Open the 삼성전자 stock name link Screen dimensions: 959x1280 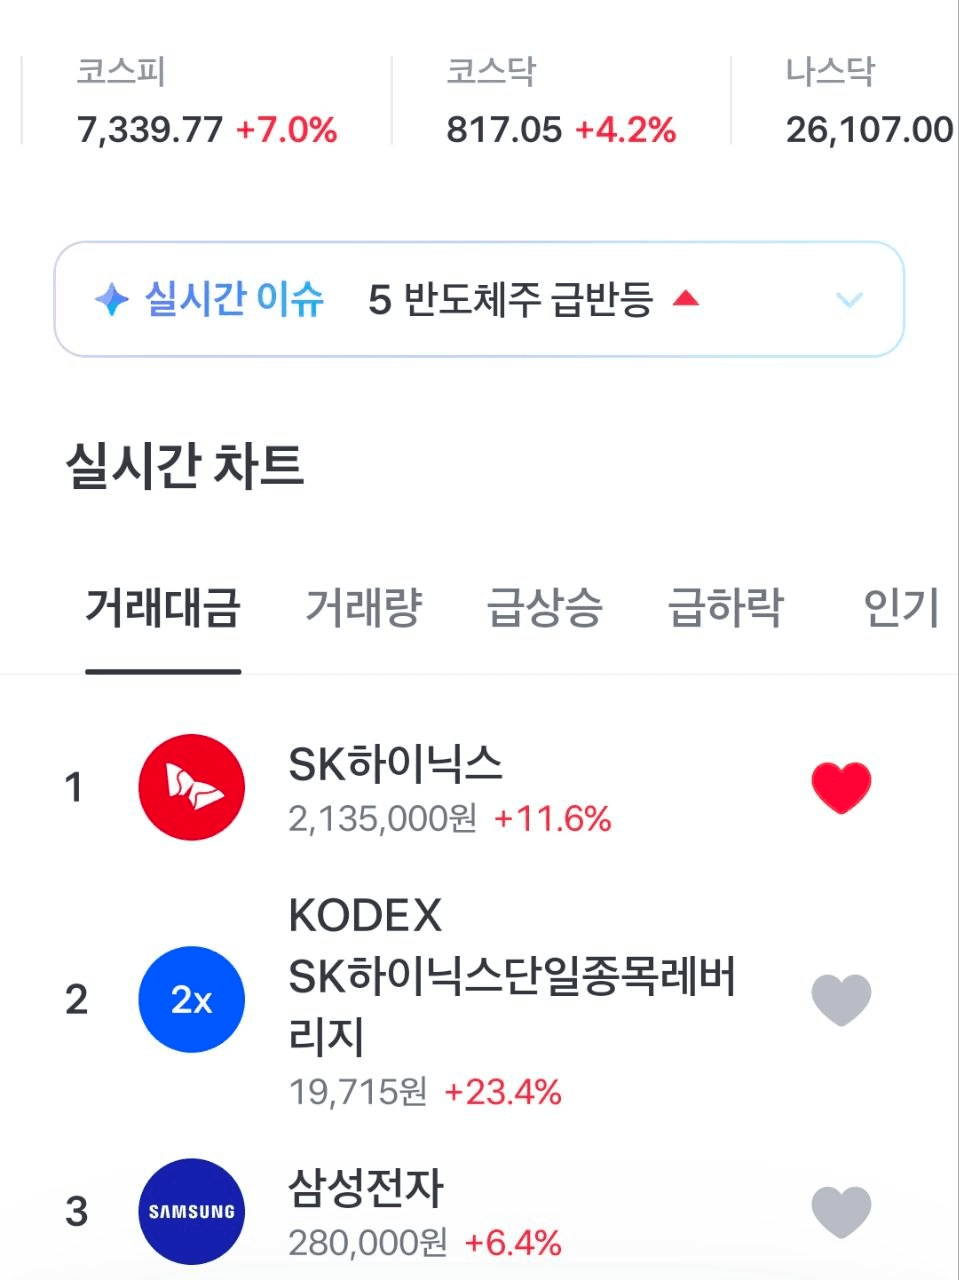click(x=365, y=1188)
